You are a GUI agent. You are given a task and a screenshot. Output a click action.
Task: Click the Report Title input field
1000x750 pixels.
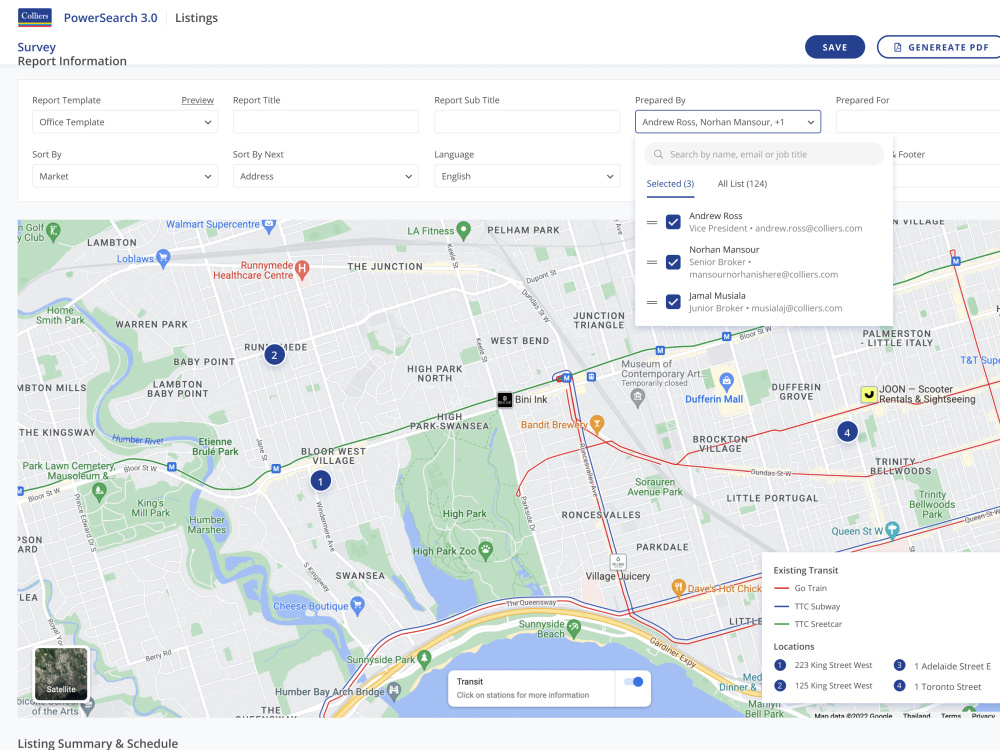326,122
